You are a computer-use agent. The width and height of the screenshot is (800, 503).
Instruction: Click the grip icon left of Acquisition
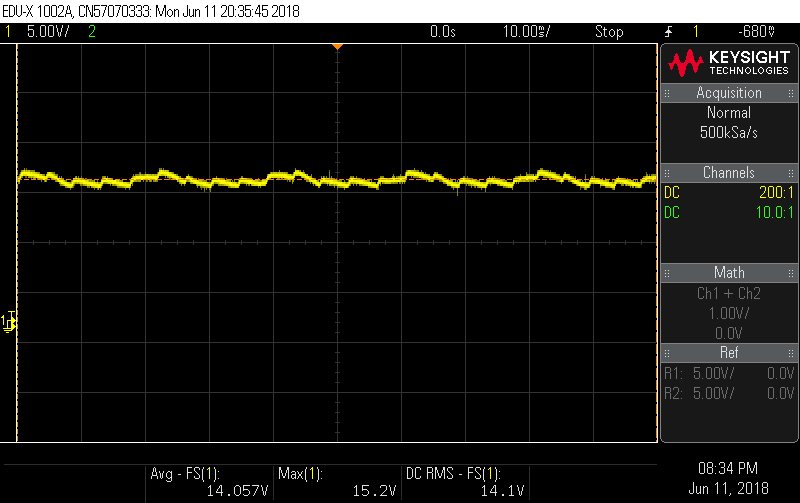(667, 93)
